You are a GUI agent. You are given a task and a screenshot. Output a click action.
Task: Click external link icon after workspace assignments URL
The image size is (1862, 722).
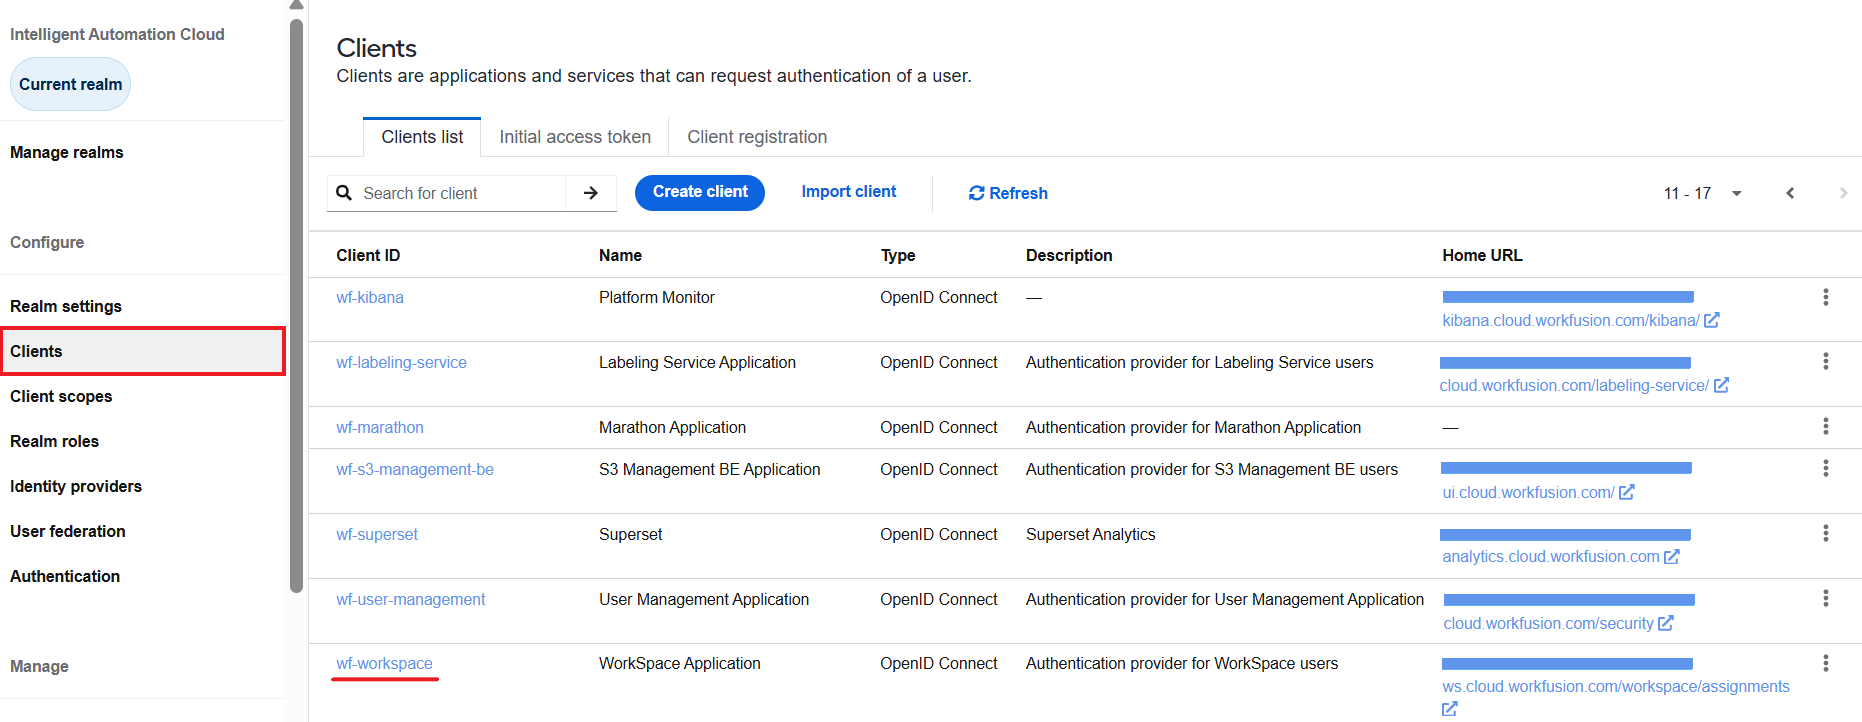click(x=1450, y=709)
